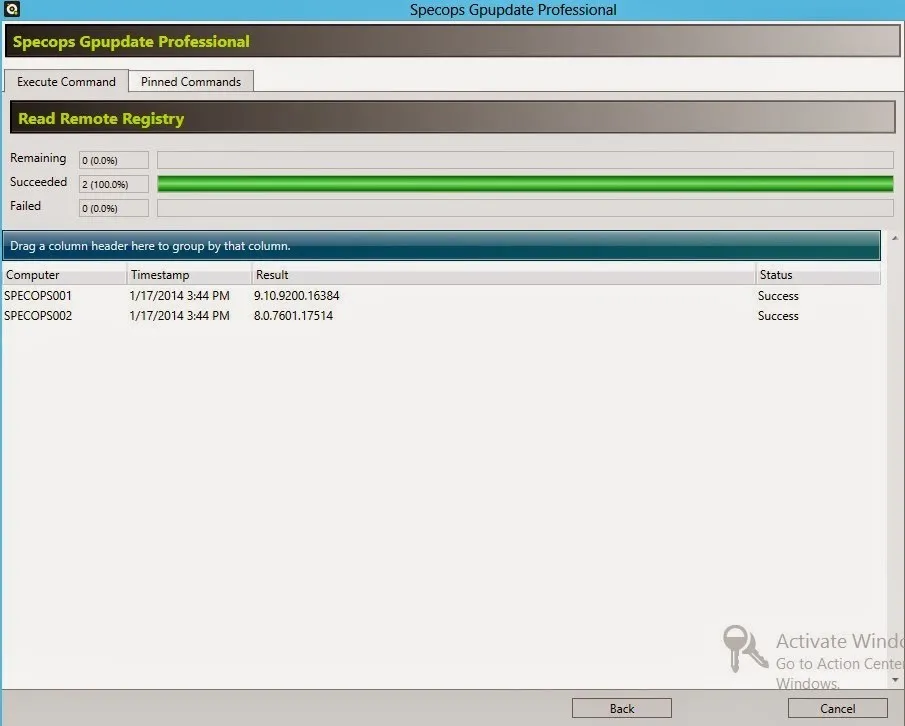Click the scrollbar up arrow
Viewport: 905px width, 726px height.
pyautogui.click(x=895, y=238)
